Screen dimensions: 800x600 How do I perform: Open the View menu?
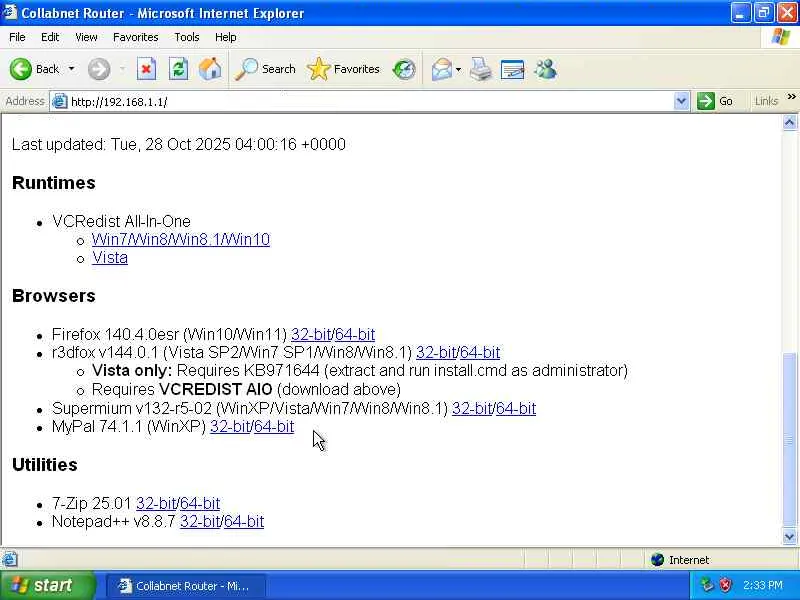coord(86,37)
